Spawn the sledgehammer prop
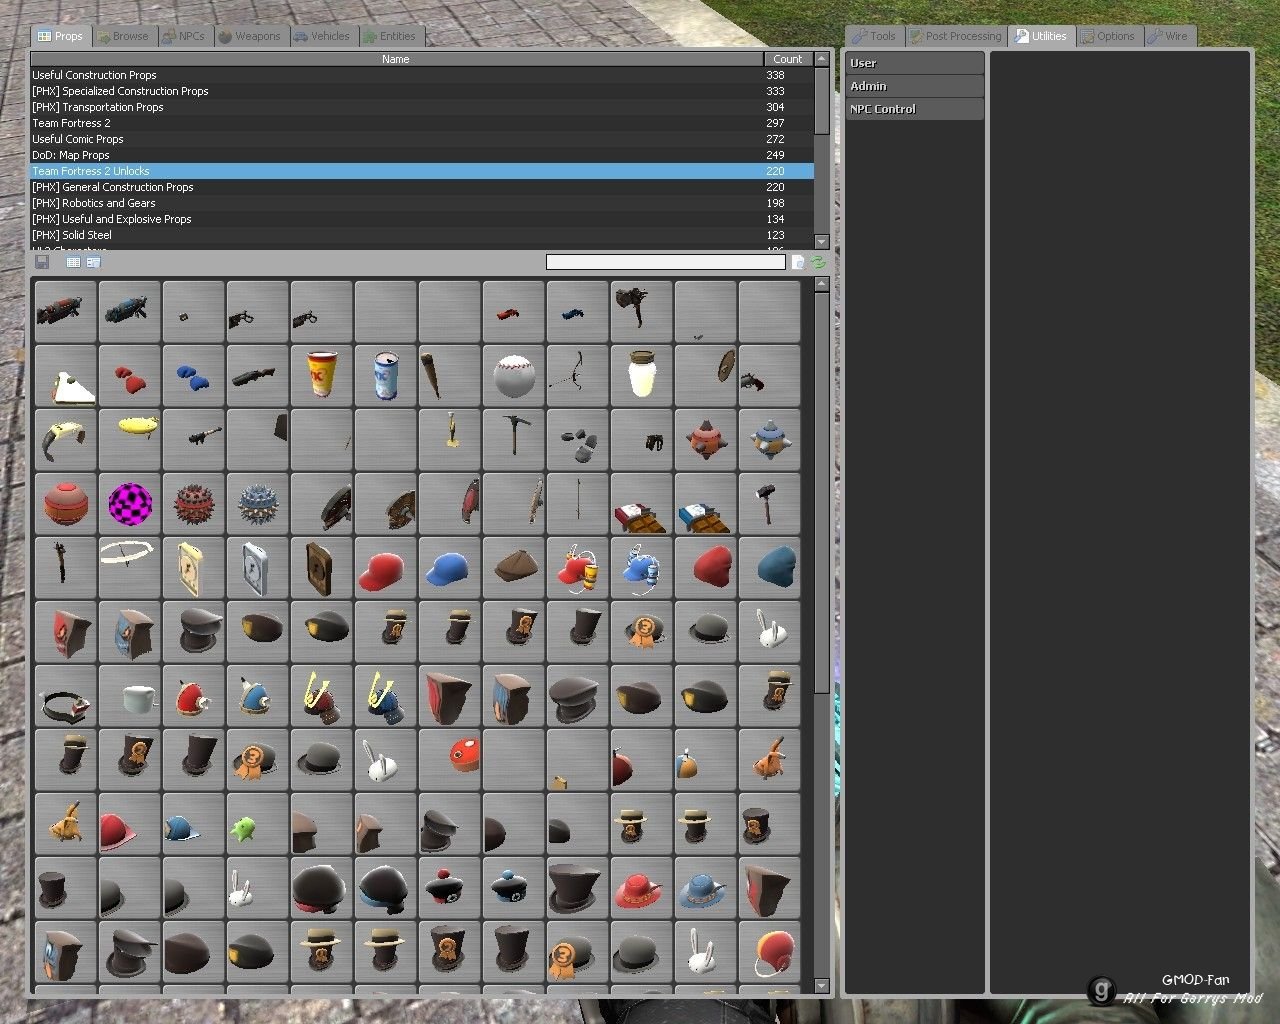The height and width of the screenshot is (1024, 1280). pos(769,504)
